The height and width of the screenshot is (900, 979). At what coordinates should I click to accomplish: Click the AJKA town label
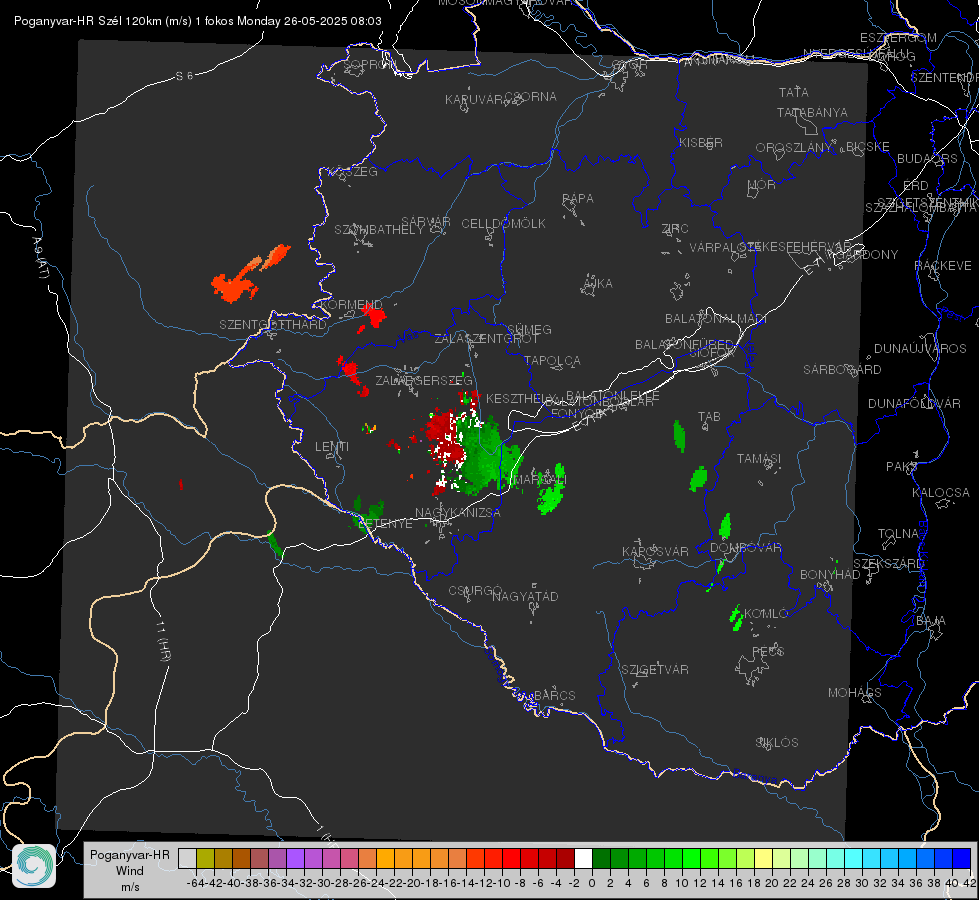[598, 284]
